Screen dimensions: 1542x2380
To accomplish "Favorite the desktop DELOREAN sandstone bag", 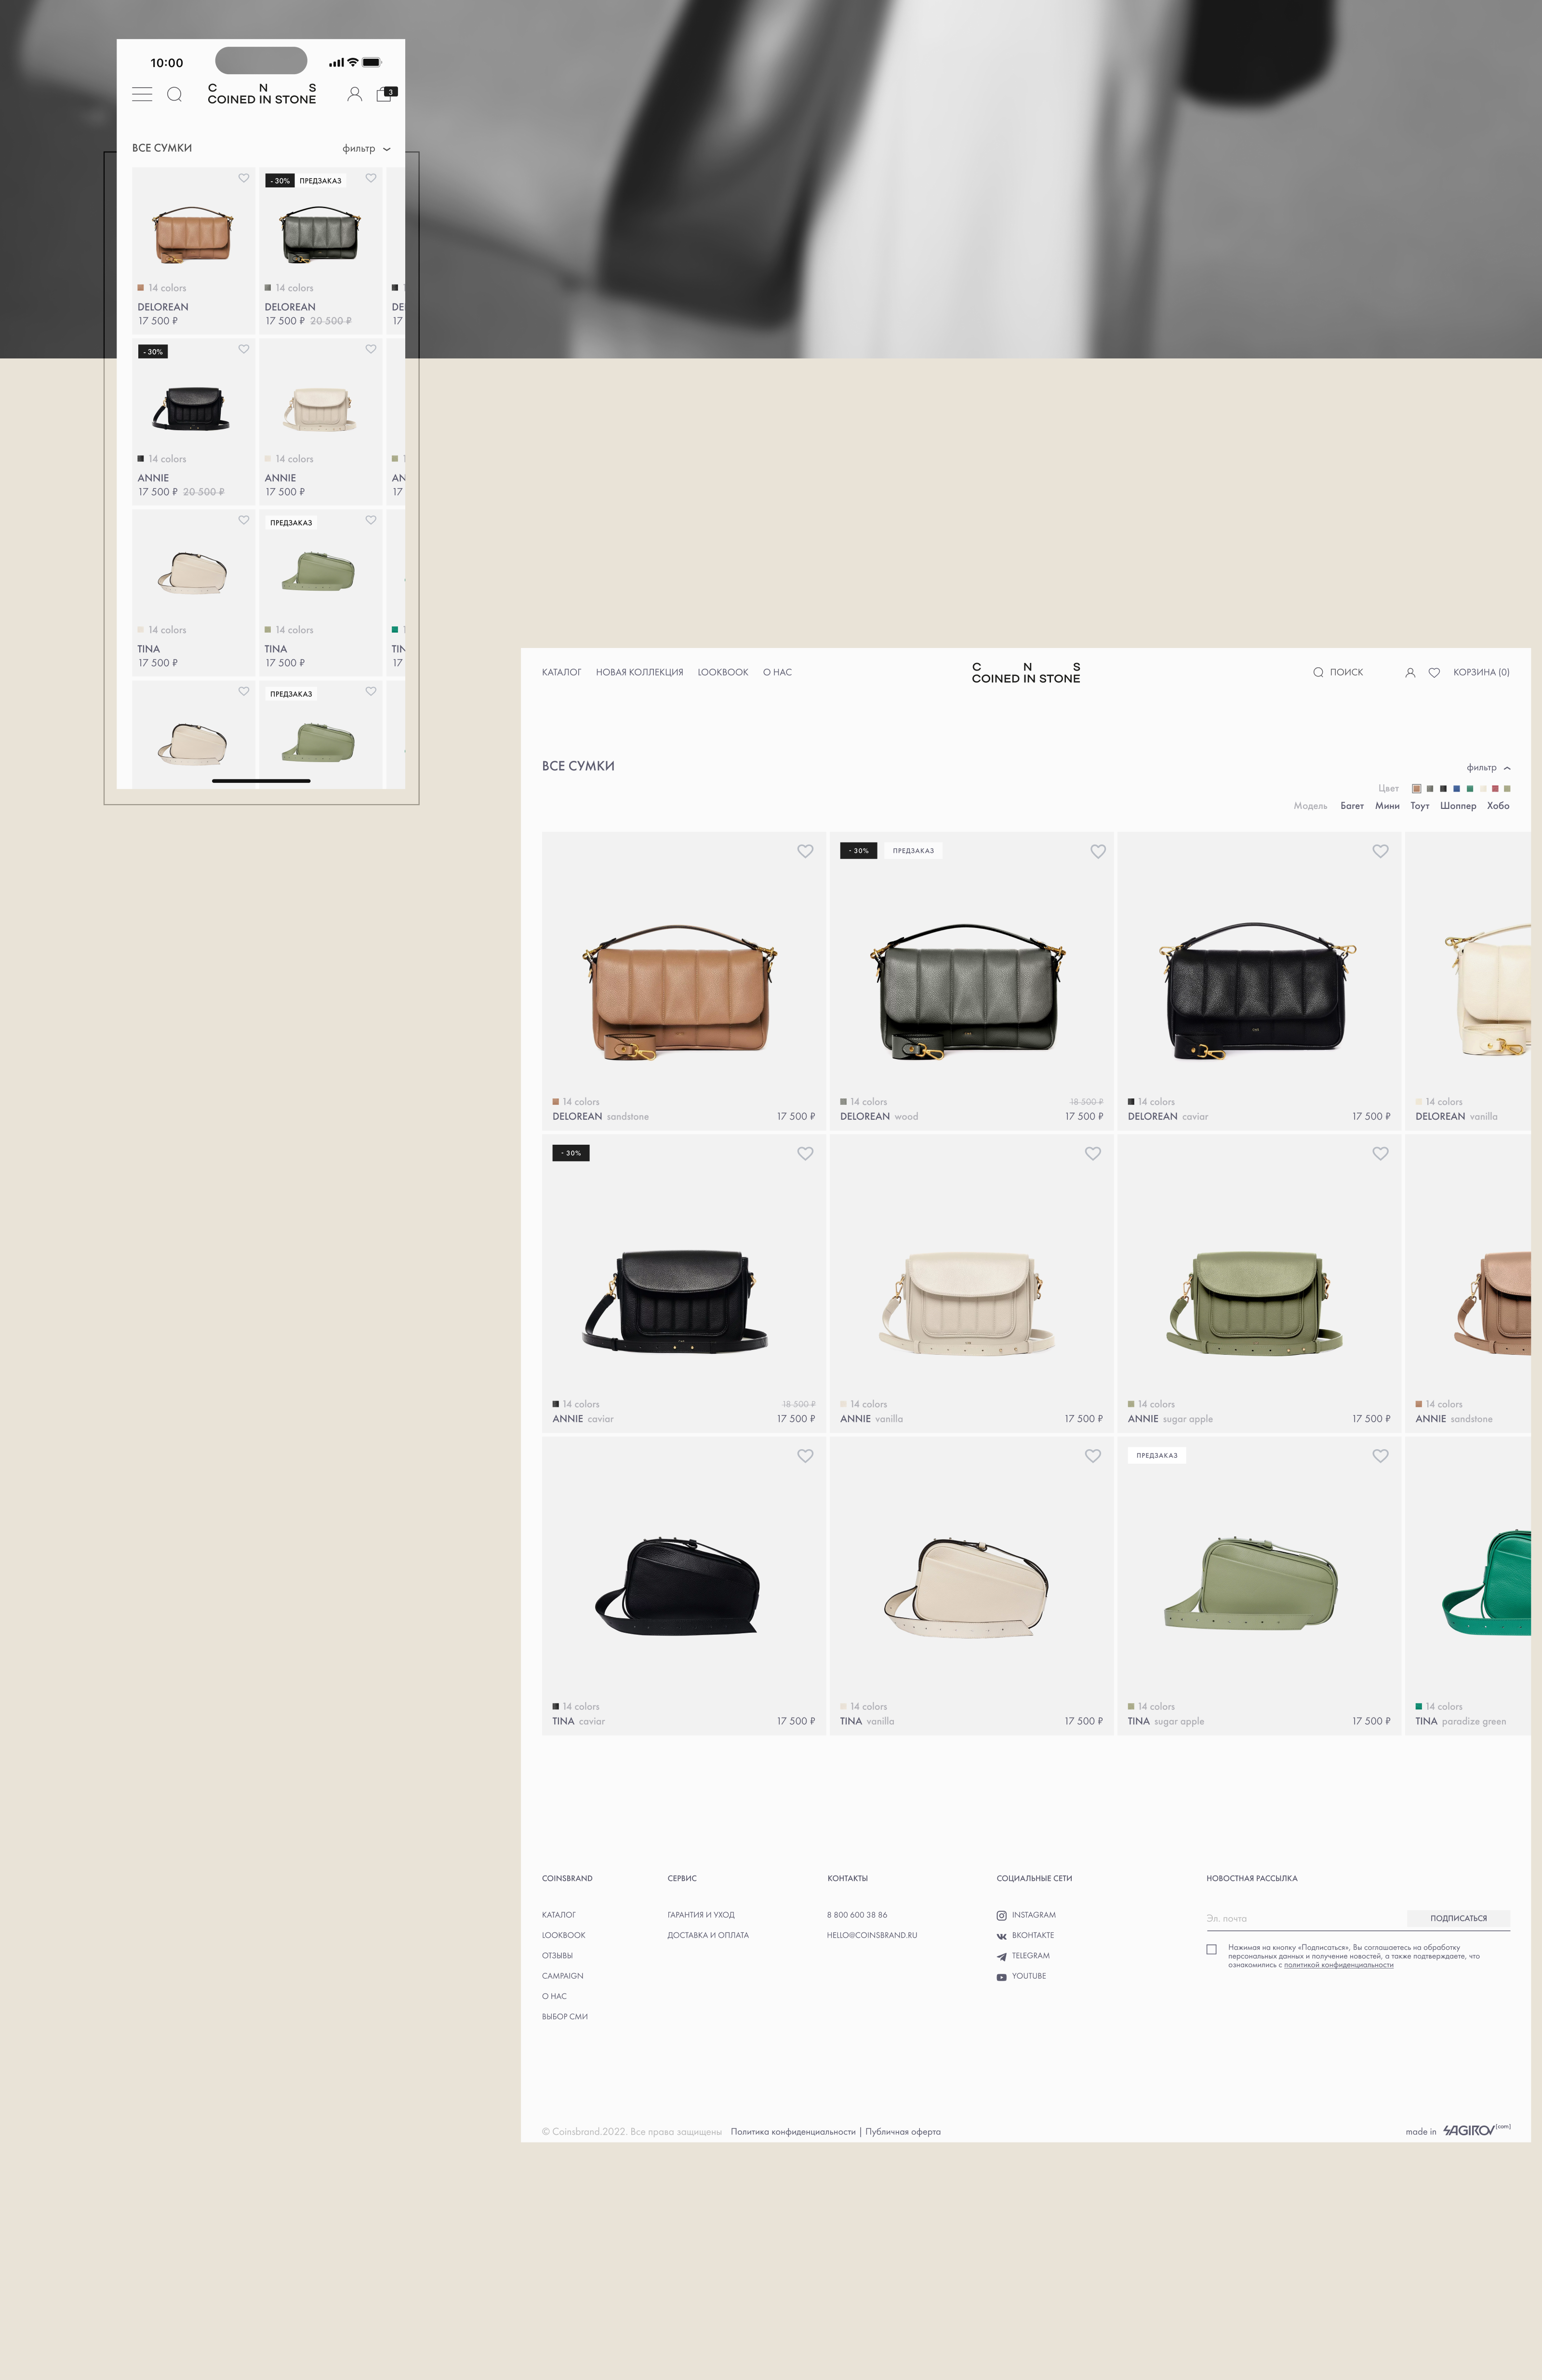I will click(x=805, y=851).
